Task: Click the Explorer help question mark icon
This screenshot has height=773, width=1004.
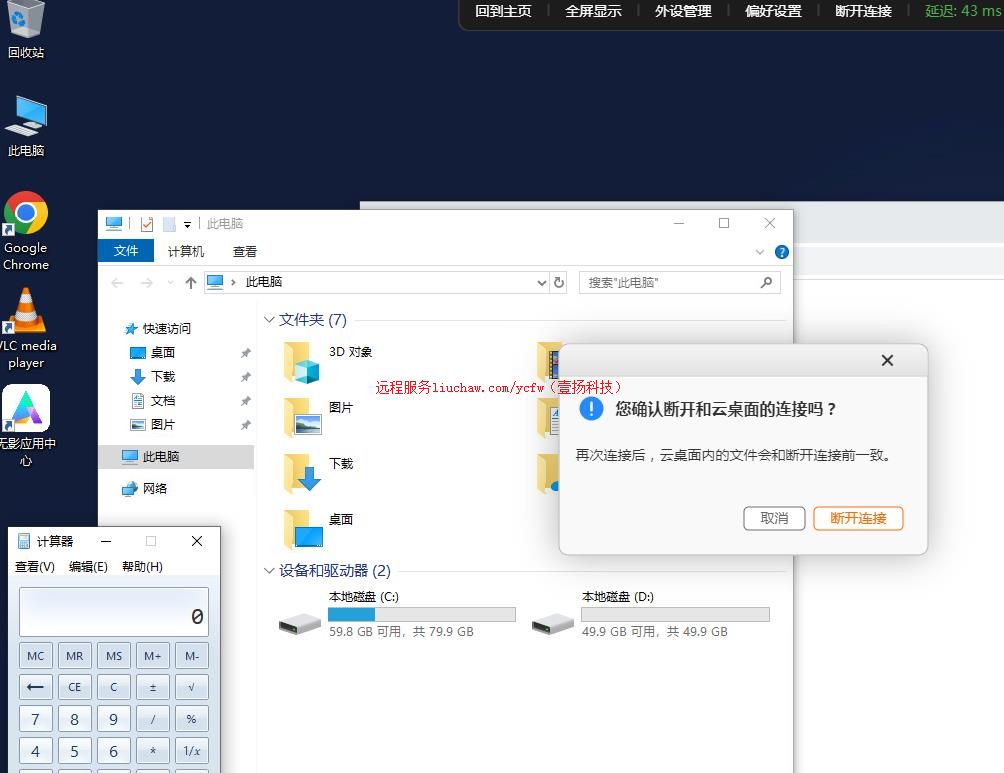Action: click(x=782, y=252)
